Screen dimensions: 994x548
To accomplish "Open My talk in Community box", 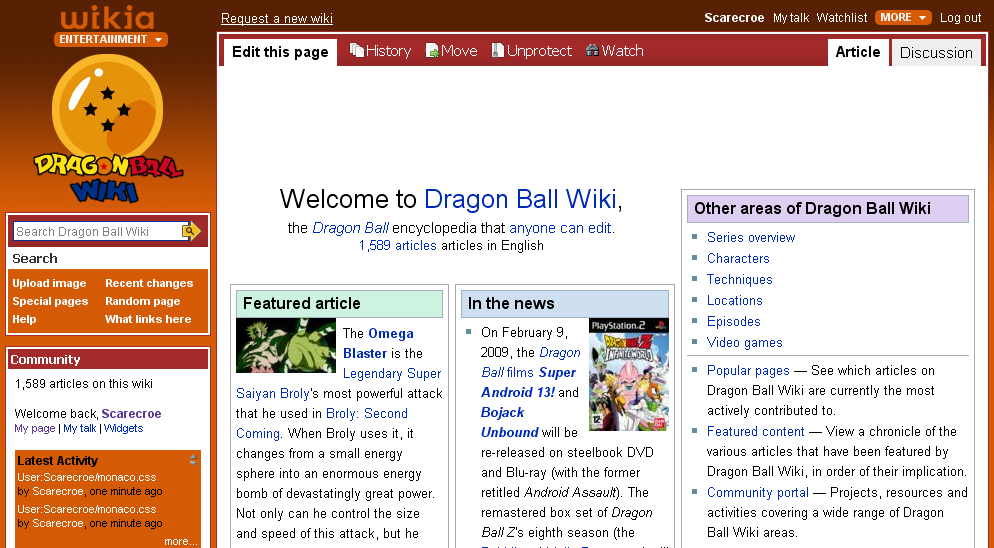I will pyautogui.click(x=80, y=428).
